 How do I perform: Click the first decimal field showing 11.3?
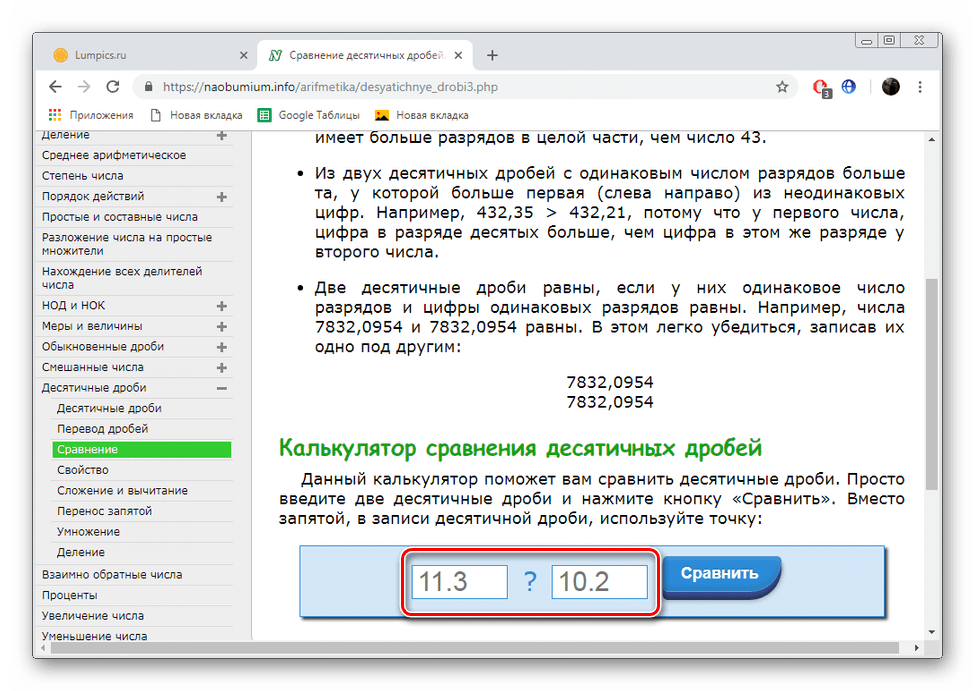click(x=460, y=582)
